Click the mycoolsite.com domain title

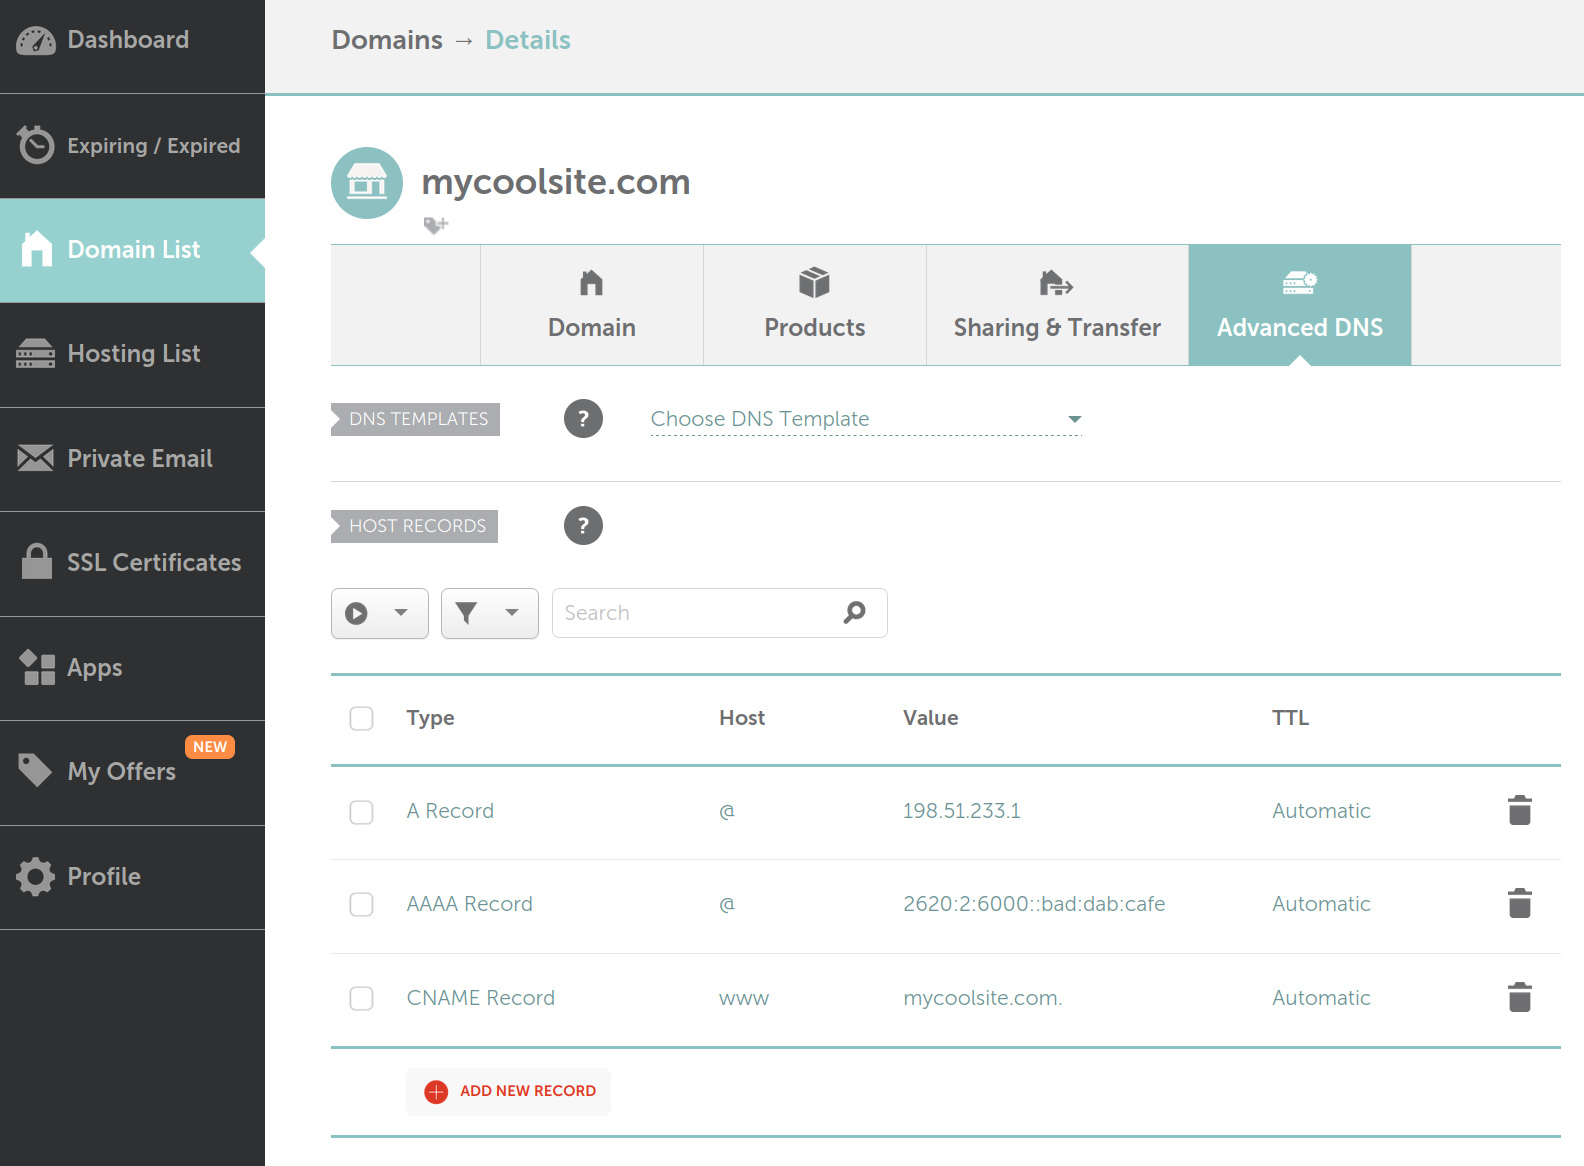pyautogui.click(x=556, y=182)
